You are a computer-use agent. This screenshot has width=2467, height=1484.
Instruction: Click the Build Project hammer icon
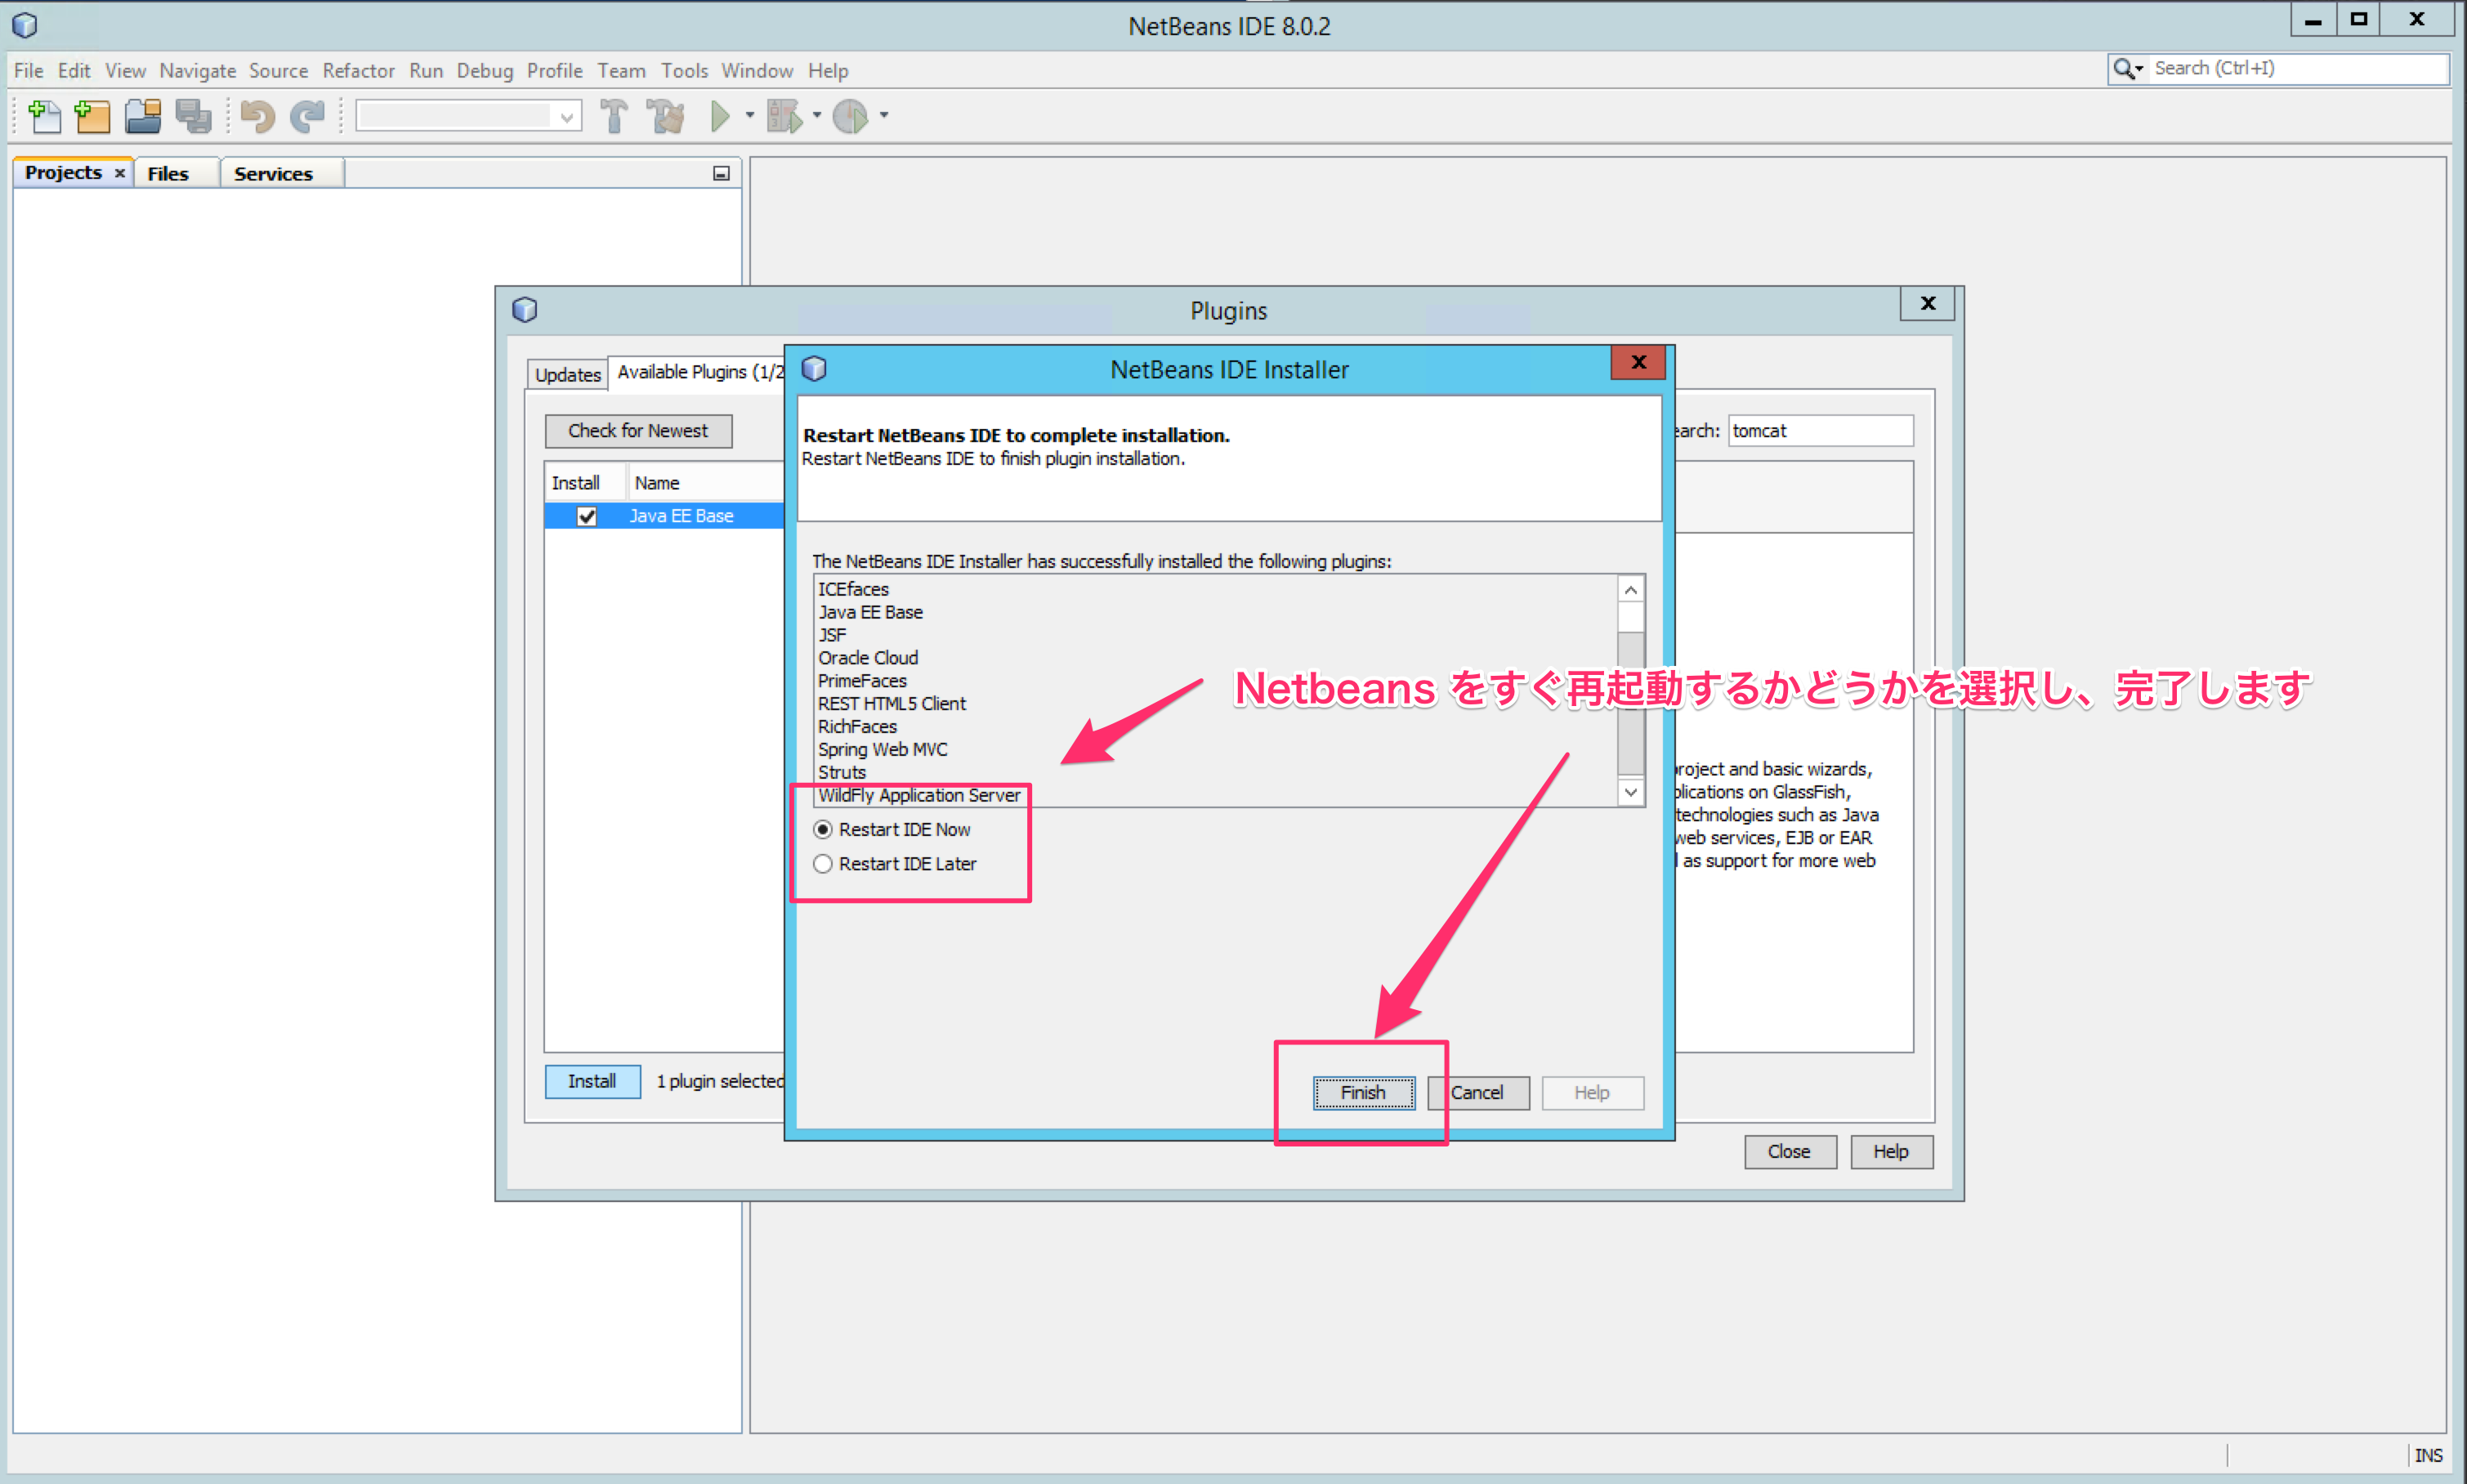pyautogui.click(x=614, y=116)
